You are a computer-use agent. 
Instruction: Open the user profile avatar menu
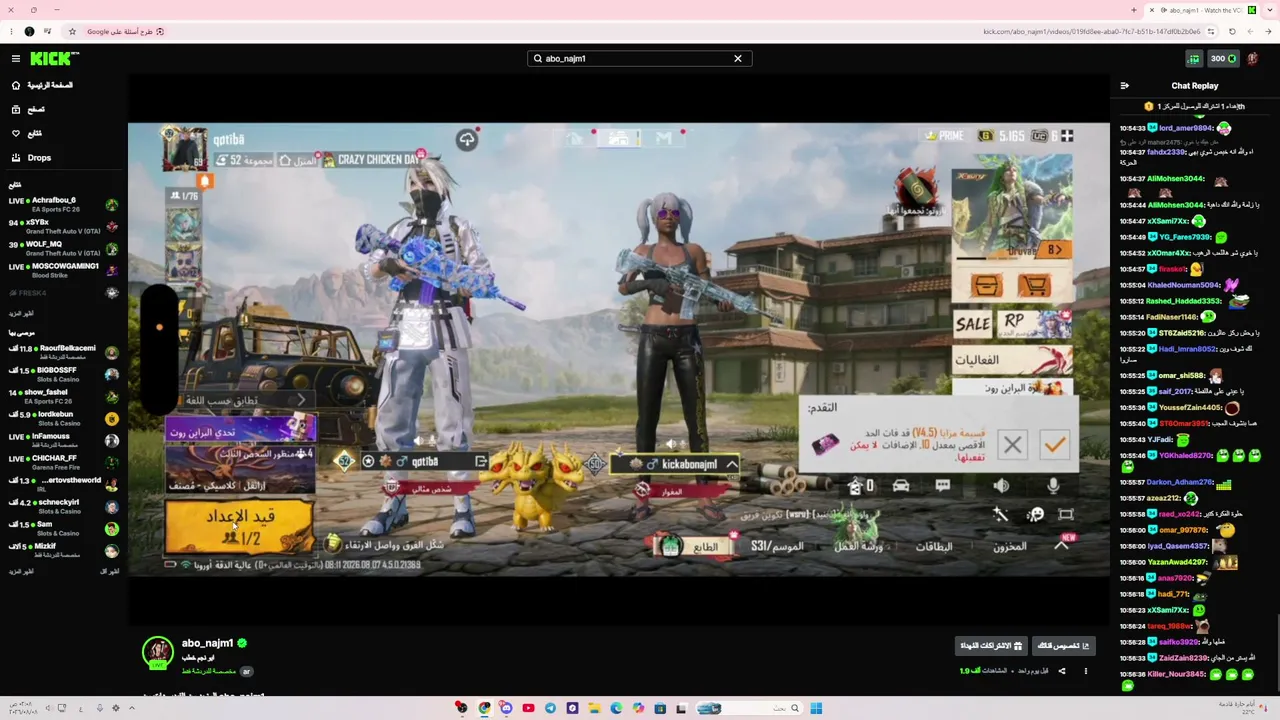1253,59
